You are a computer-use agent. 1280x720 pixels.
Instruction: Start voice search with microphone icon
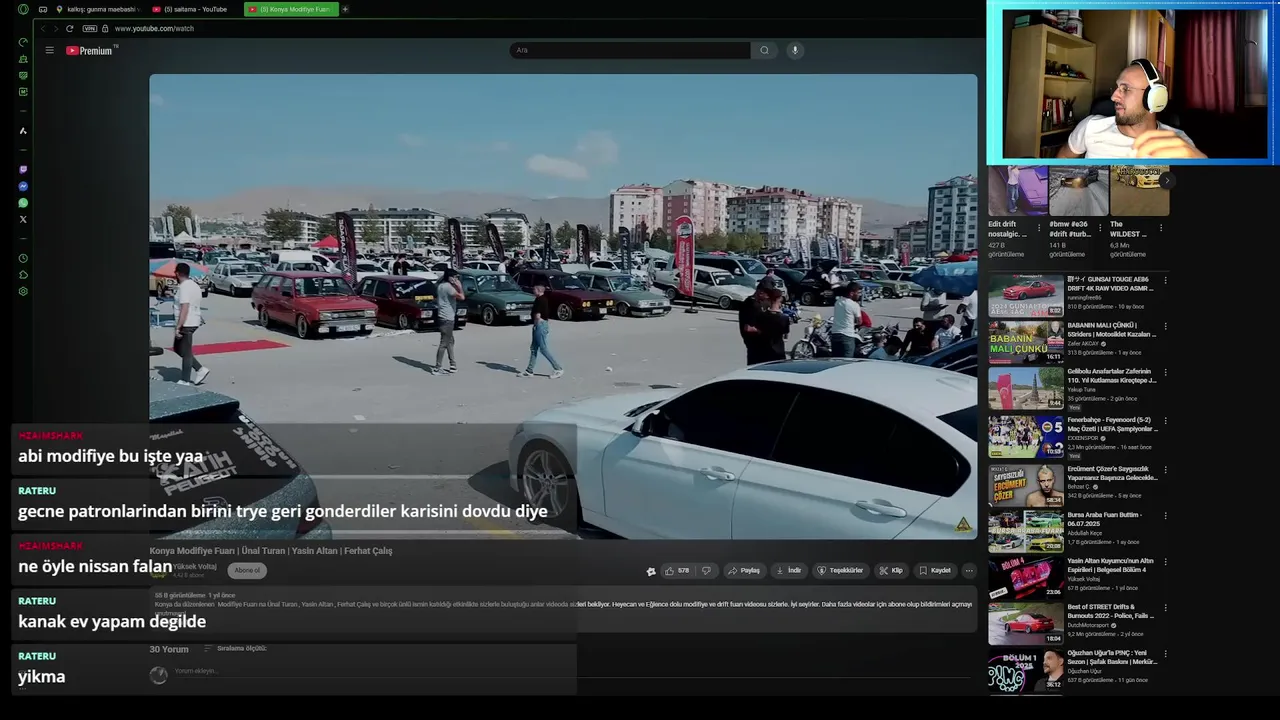tap(795, 50)
